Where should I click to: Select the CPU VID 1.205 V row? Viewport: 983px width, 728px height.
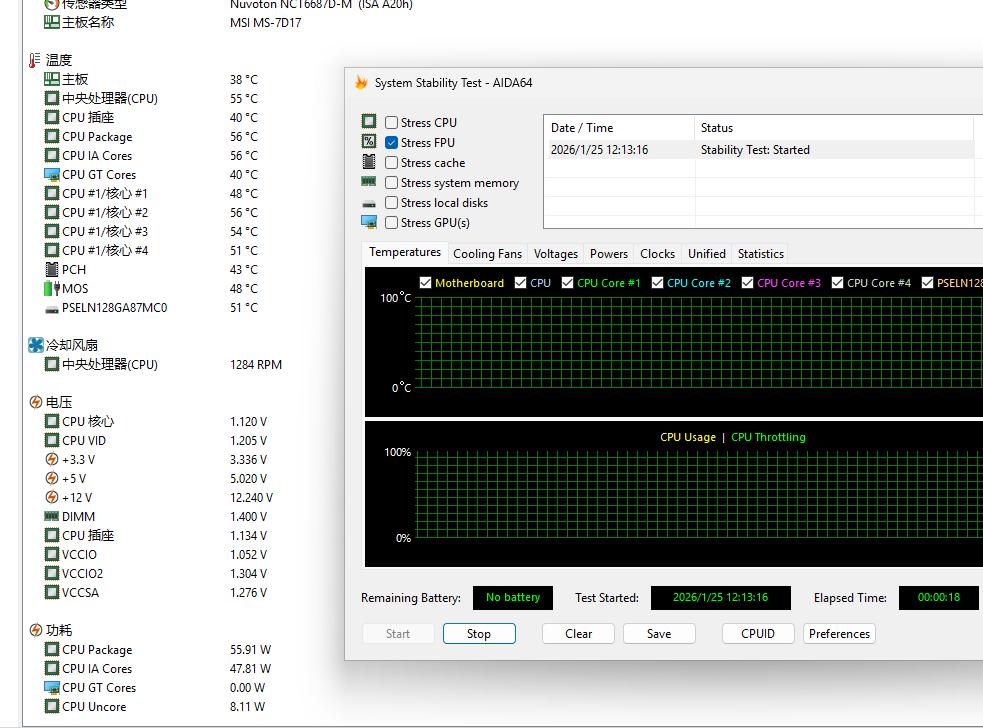click(157, 440)
